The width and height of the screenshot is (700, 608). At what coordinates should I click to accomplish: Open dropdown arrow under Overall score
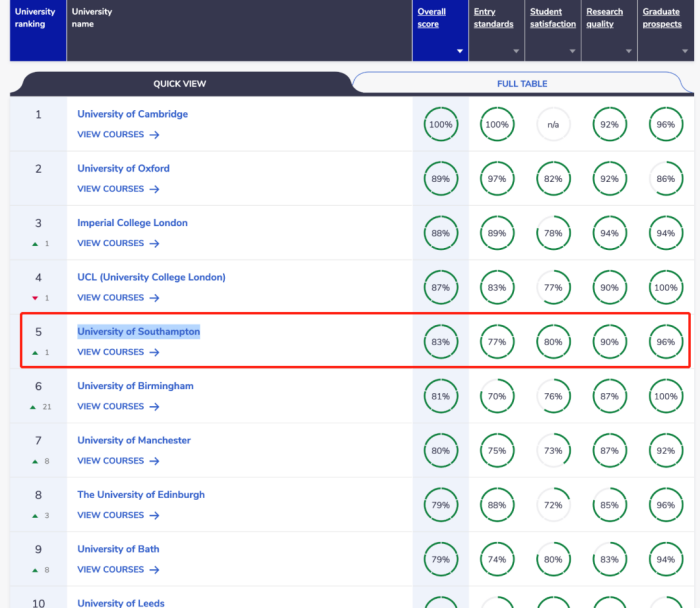[x=460, y=51]
